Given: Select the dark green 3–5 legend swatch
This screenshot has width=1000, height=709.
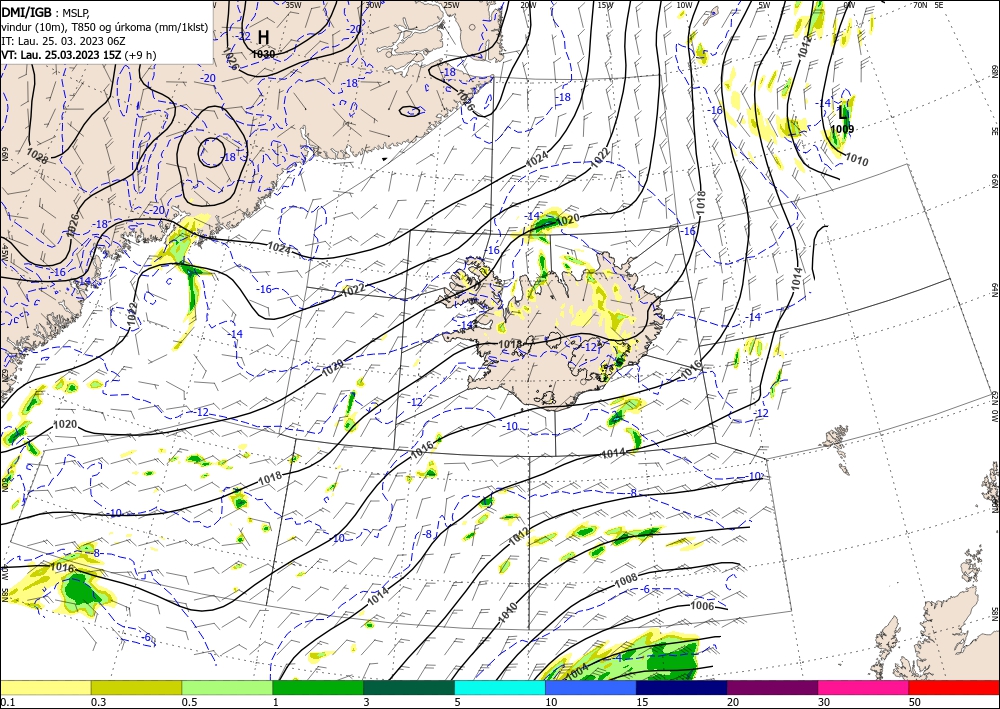Looking at the screenshot, I should point(409,687).
